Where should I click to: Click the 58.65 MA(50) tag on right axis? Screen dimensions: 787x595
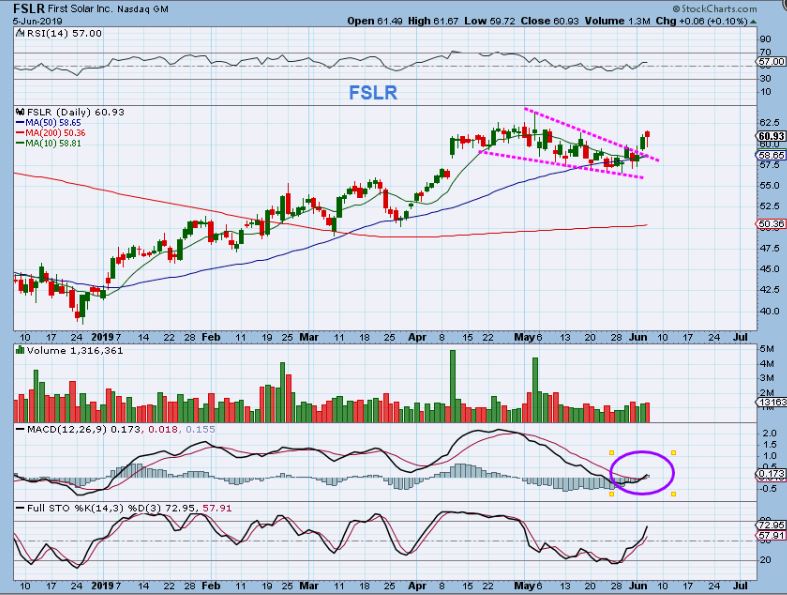point(771,155)
